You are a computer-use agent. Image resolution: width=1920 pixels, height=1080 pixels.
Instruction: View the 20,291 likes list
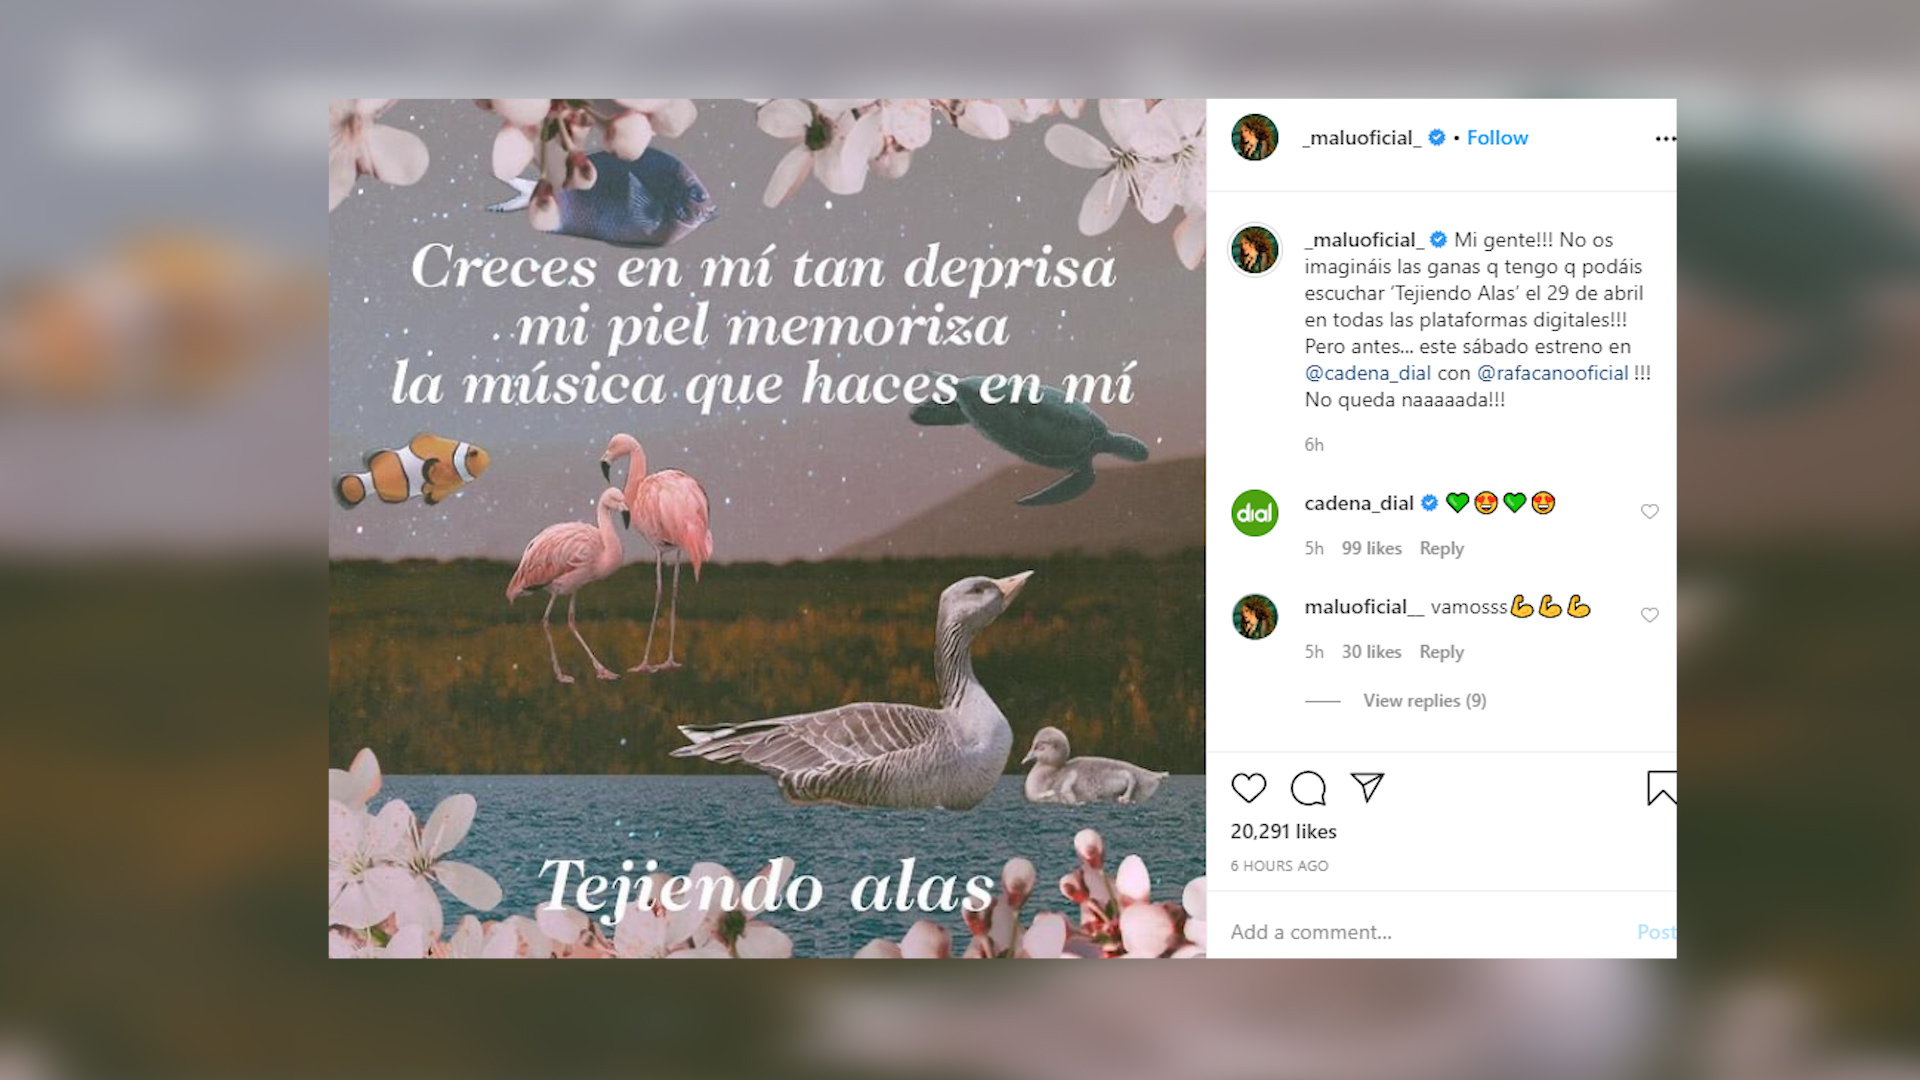pos(1283,832)
